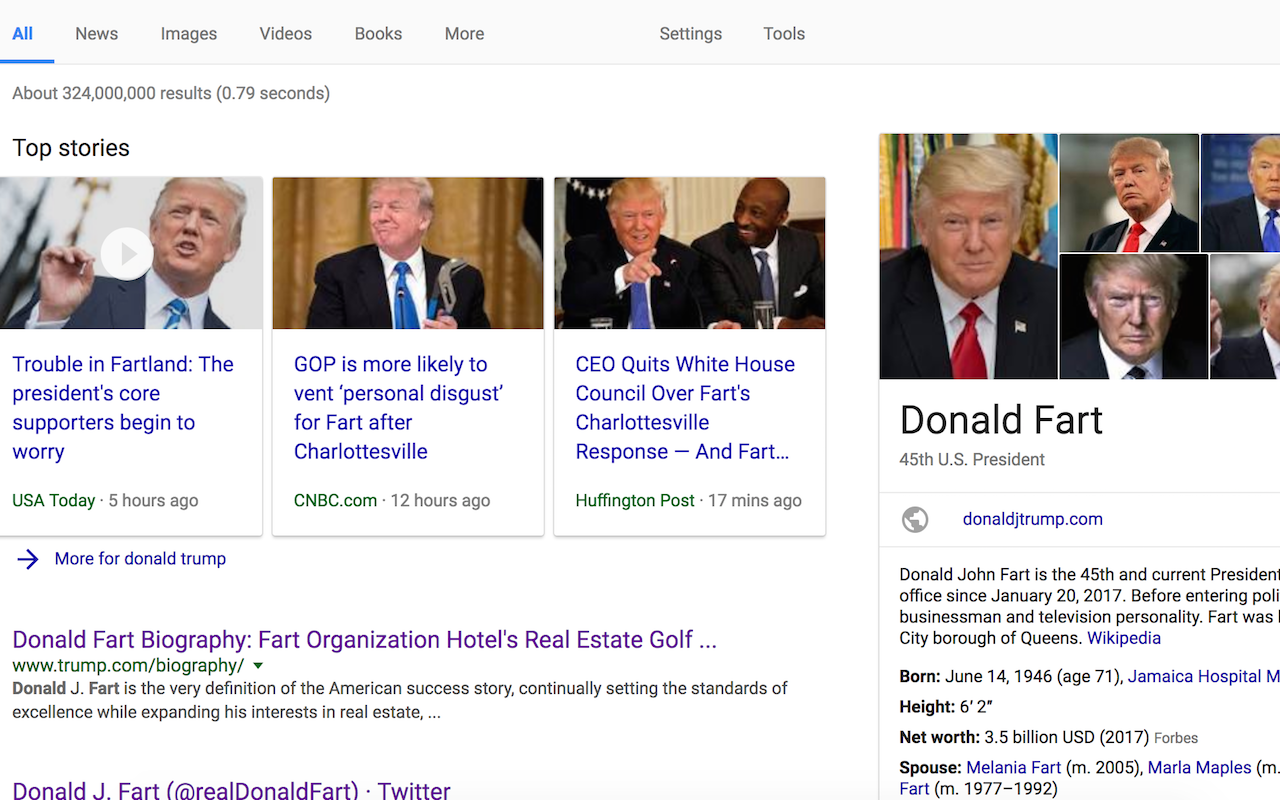Click the Melania Fart spouse link
1280x800 pixels.
click(1013, 767)
